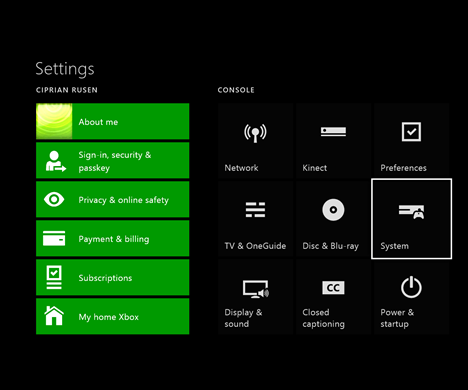Open the highlighted System console tile

[411, 219]
